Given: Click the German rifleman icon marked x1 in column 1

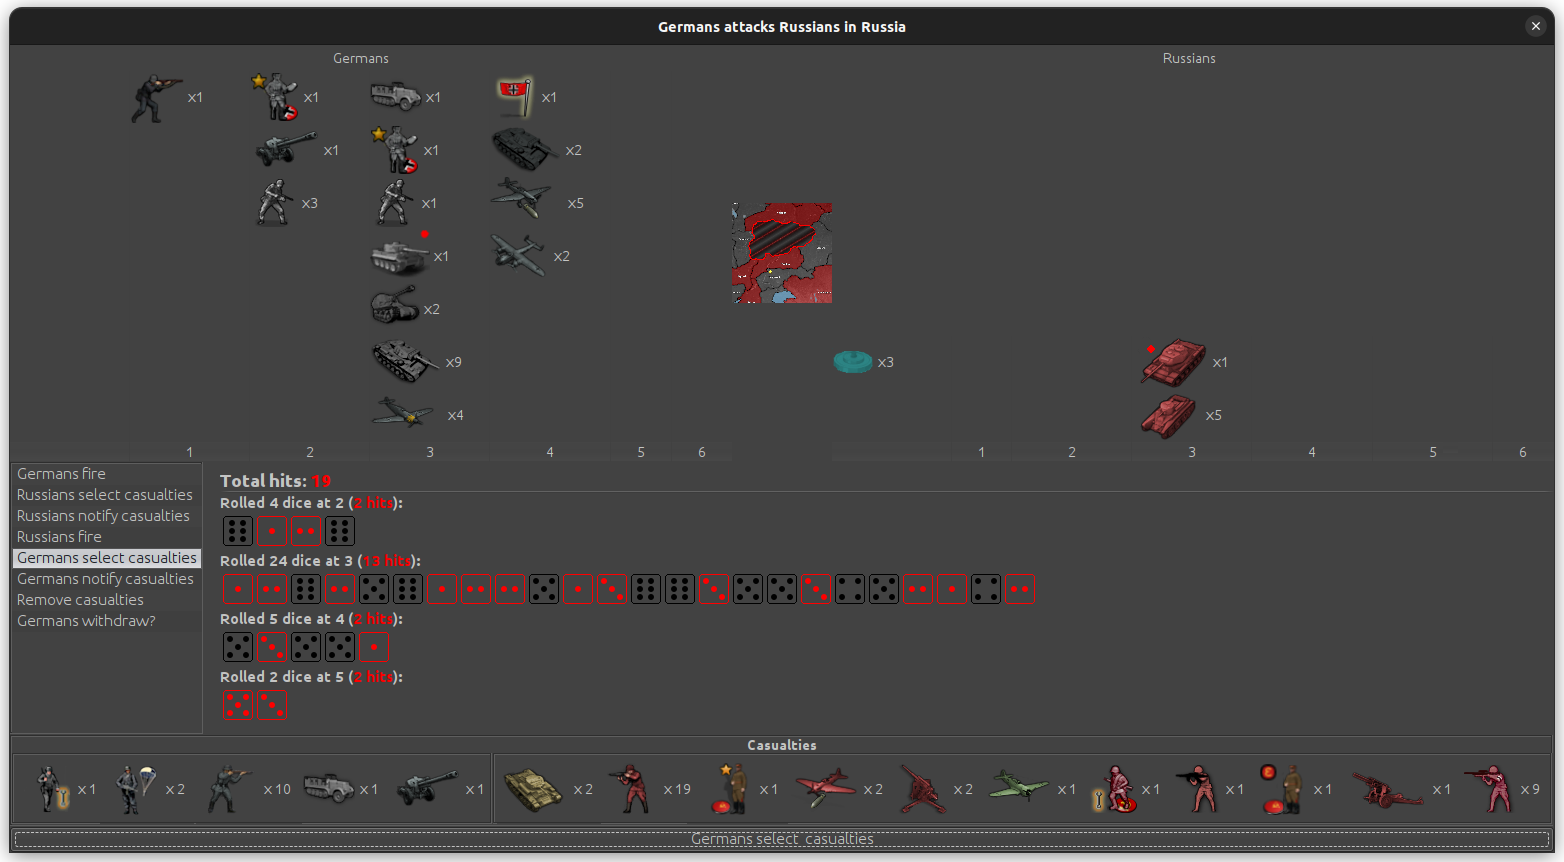Looking at the screenshot, I should [157, 98].
